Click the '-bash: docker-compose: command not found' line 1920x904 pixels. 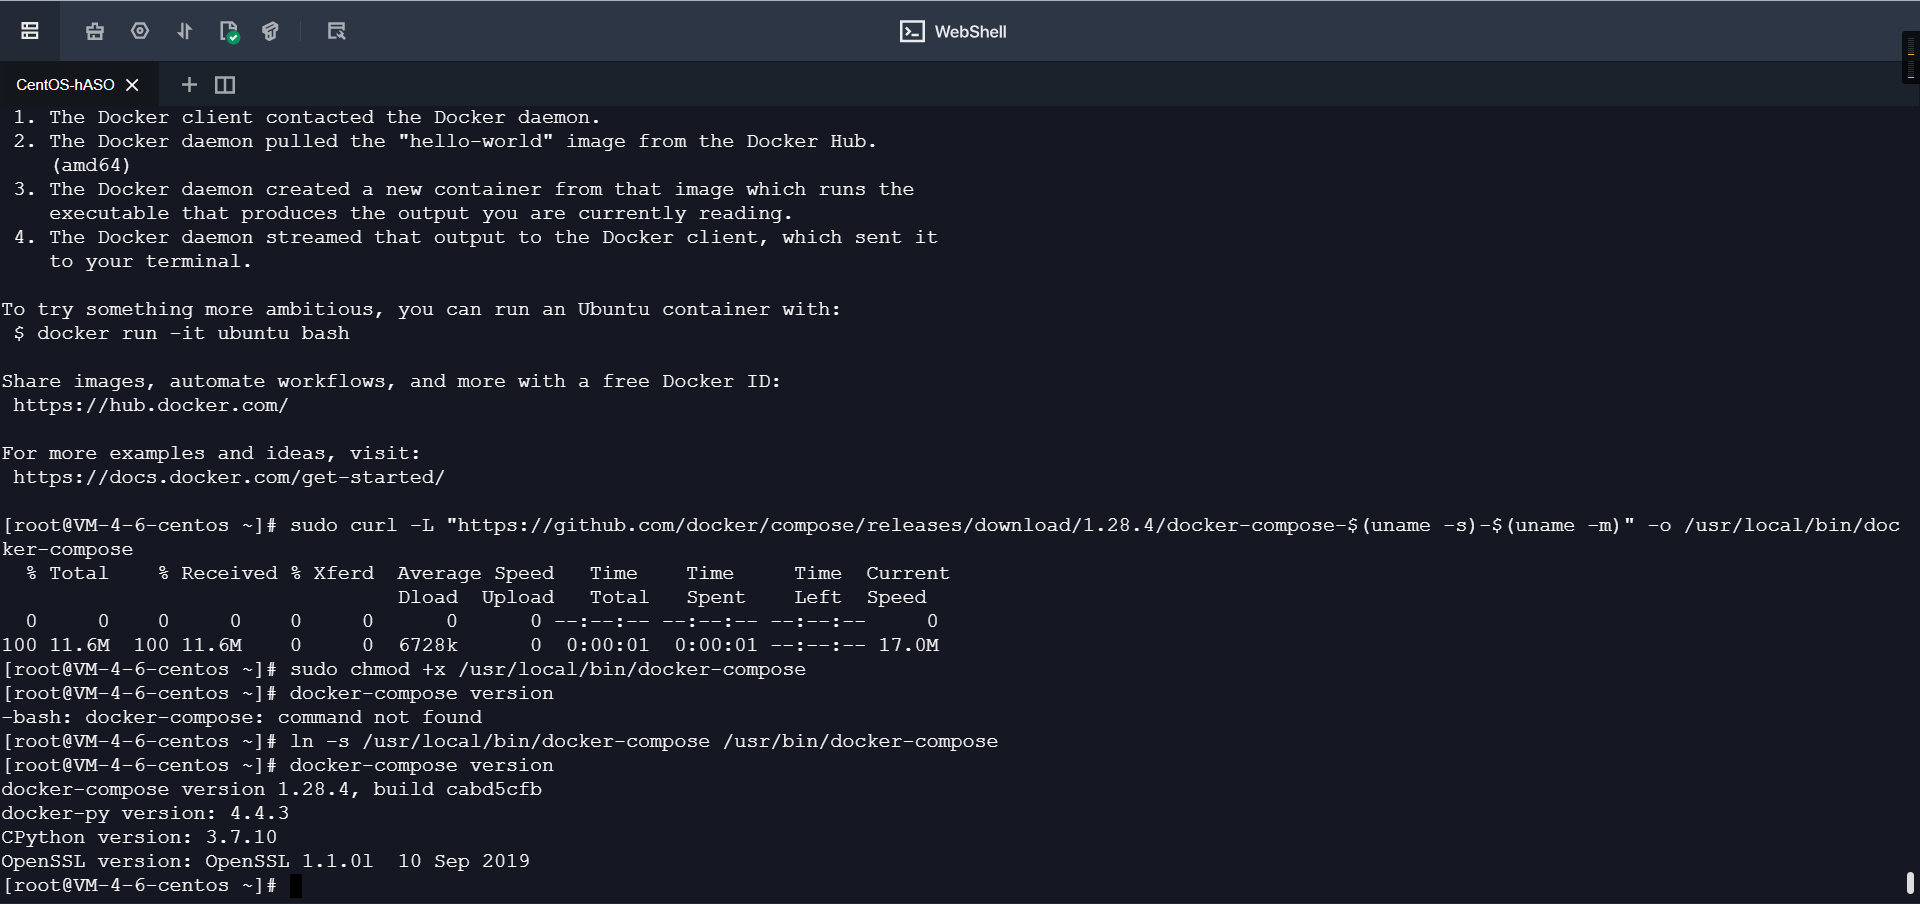(x=242, y=717)
